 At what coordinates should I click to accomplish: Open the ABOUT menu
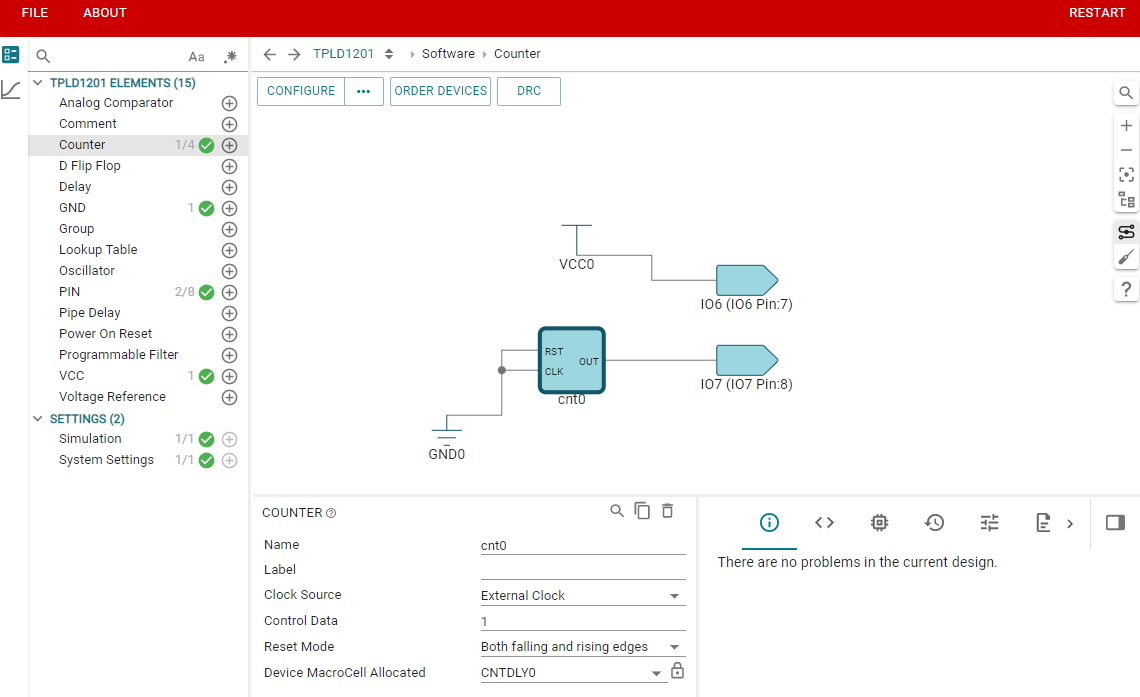pos(105,13)
